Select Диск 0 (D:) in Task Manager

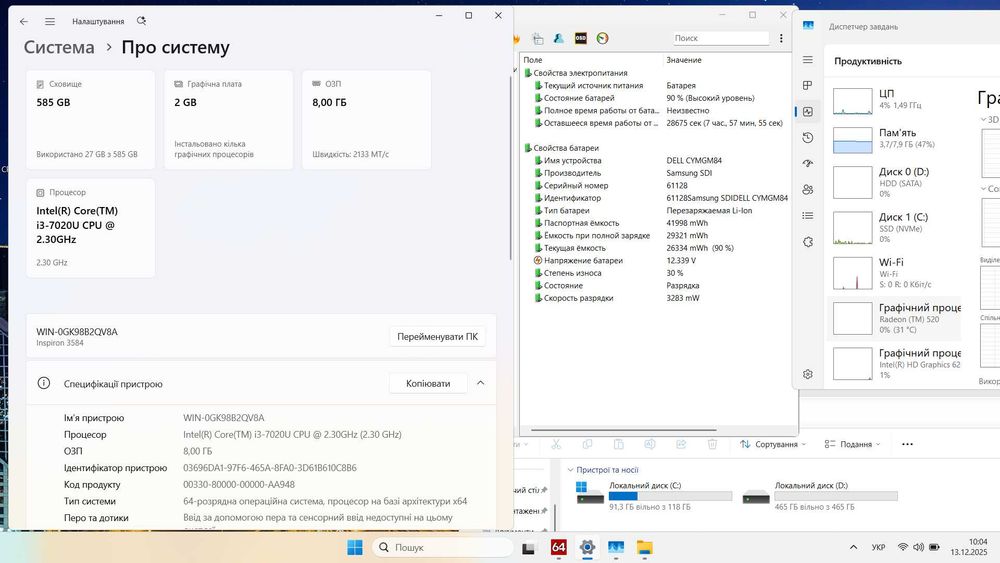pyautogui.click(x=893, y=182)
